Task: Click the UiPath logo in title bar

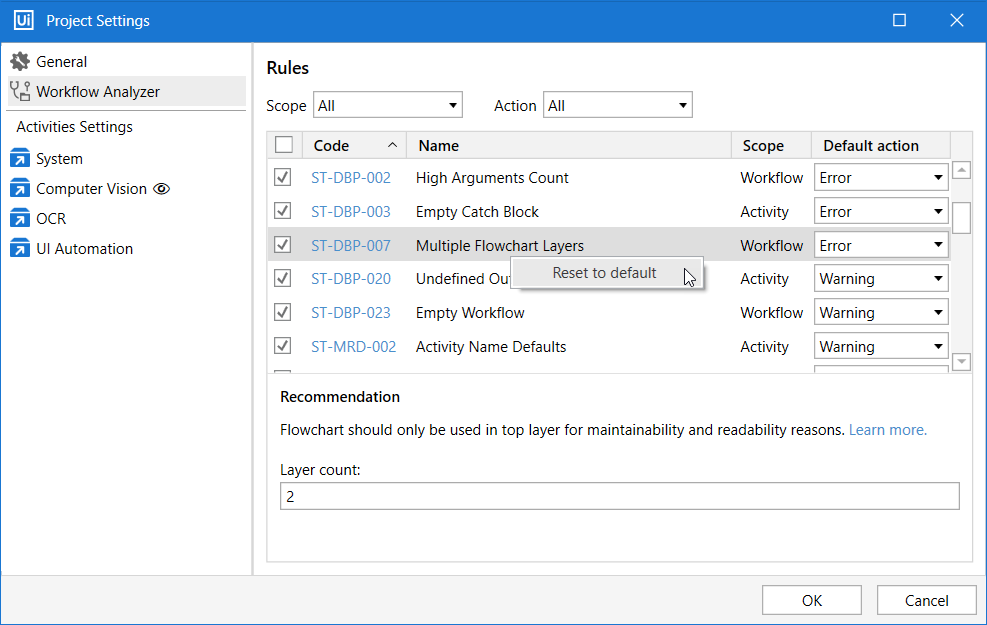Action: click(x=23, y=21)
